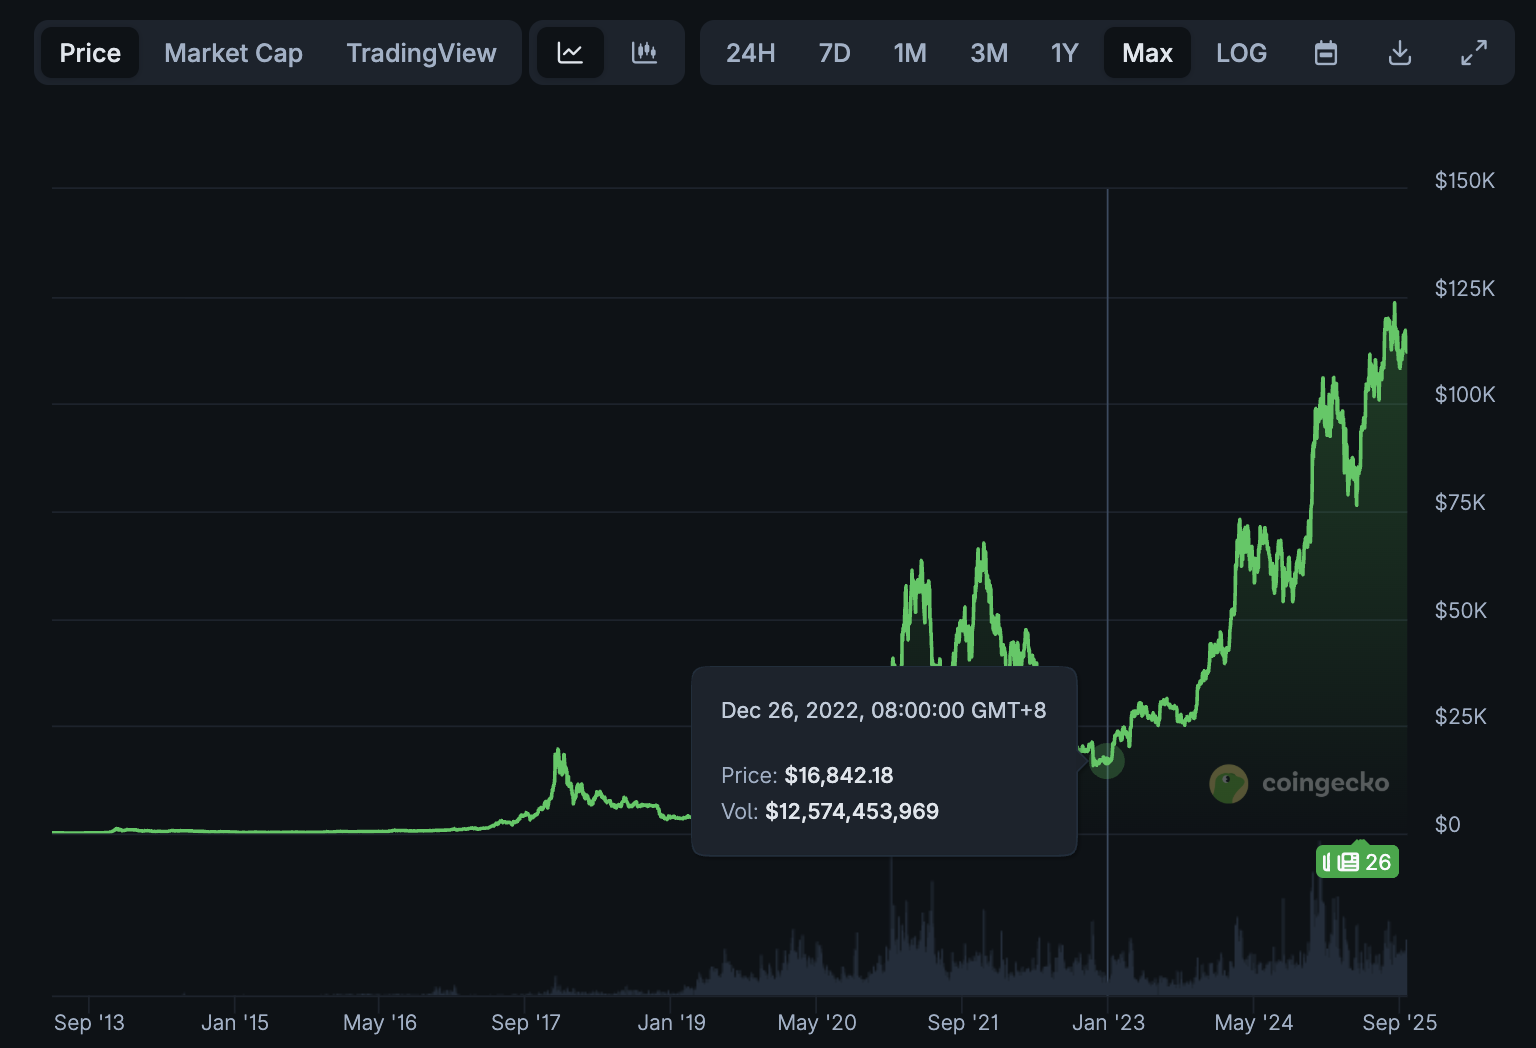Click the download chart data icon
The image size is (1536, 1048).
(x=1400, y=52)
